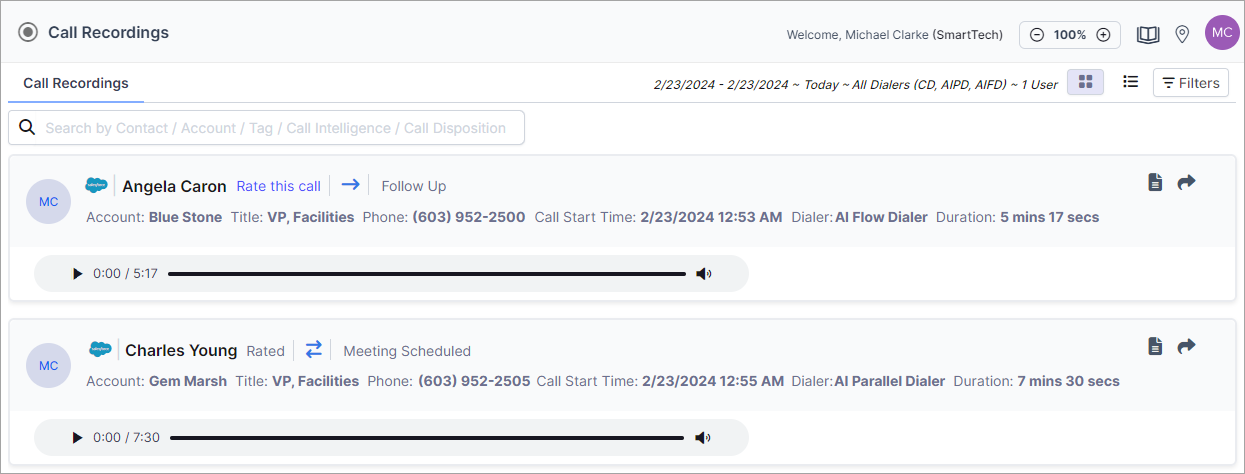Increase zoom with the plus button

pyautogui.click(x=1104, y=34)
